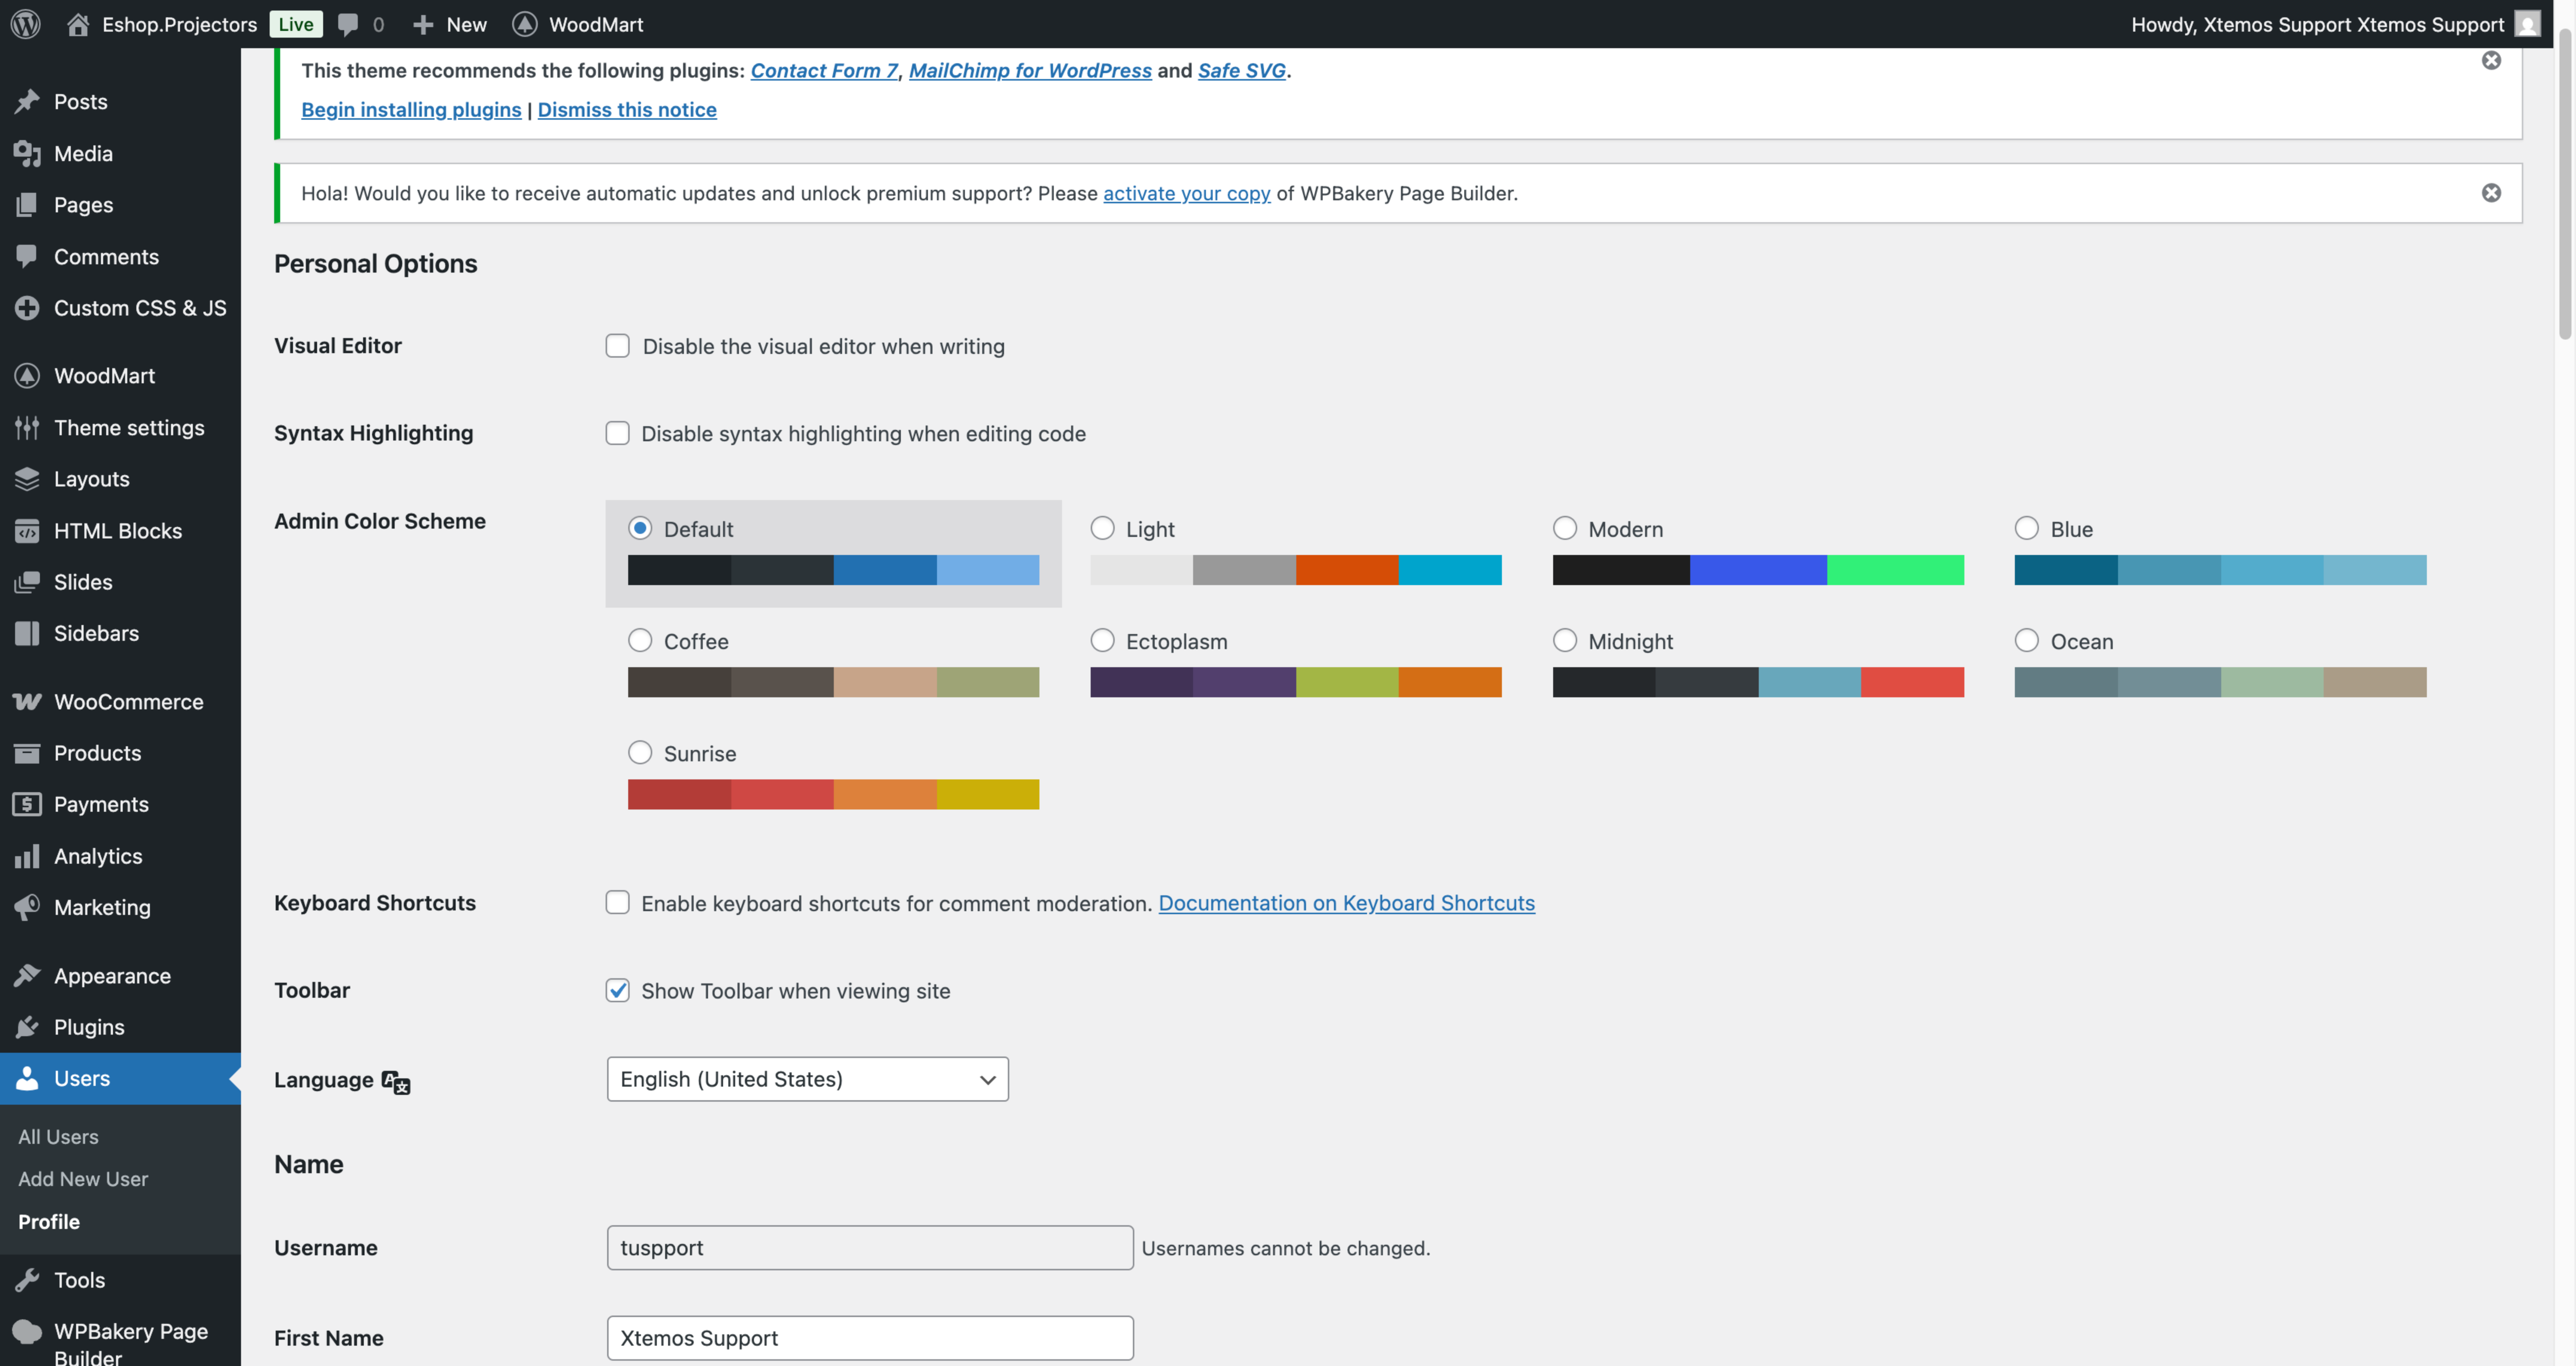
Task: Select the Coffee color scheme radio
Action: point(640,640)
